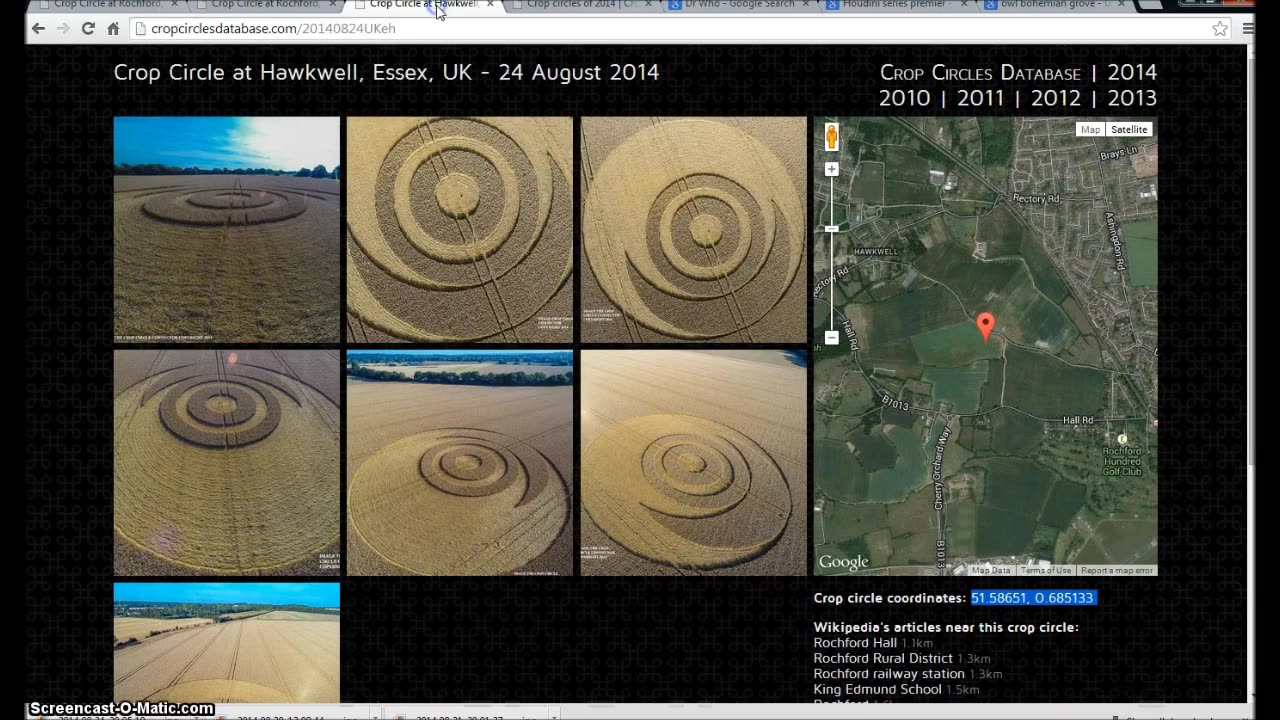The height and width of the screenshot is (720, 1280).
Task: Bookmark this page with the star icon
Action: [1220, 29]
